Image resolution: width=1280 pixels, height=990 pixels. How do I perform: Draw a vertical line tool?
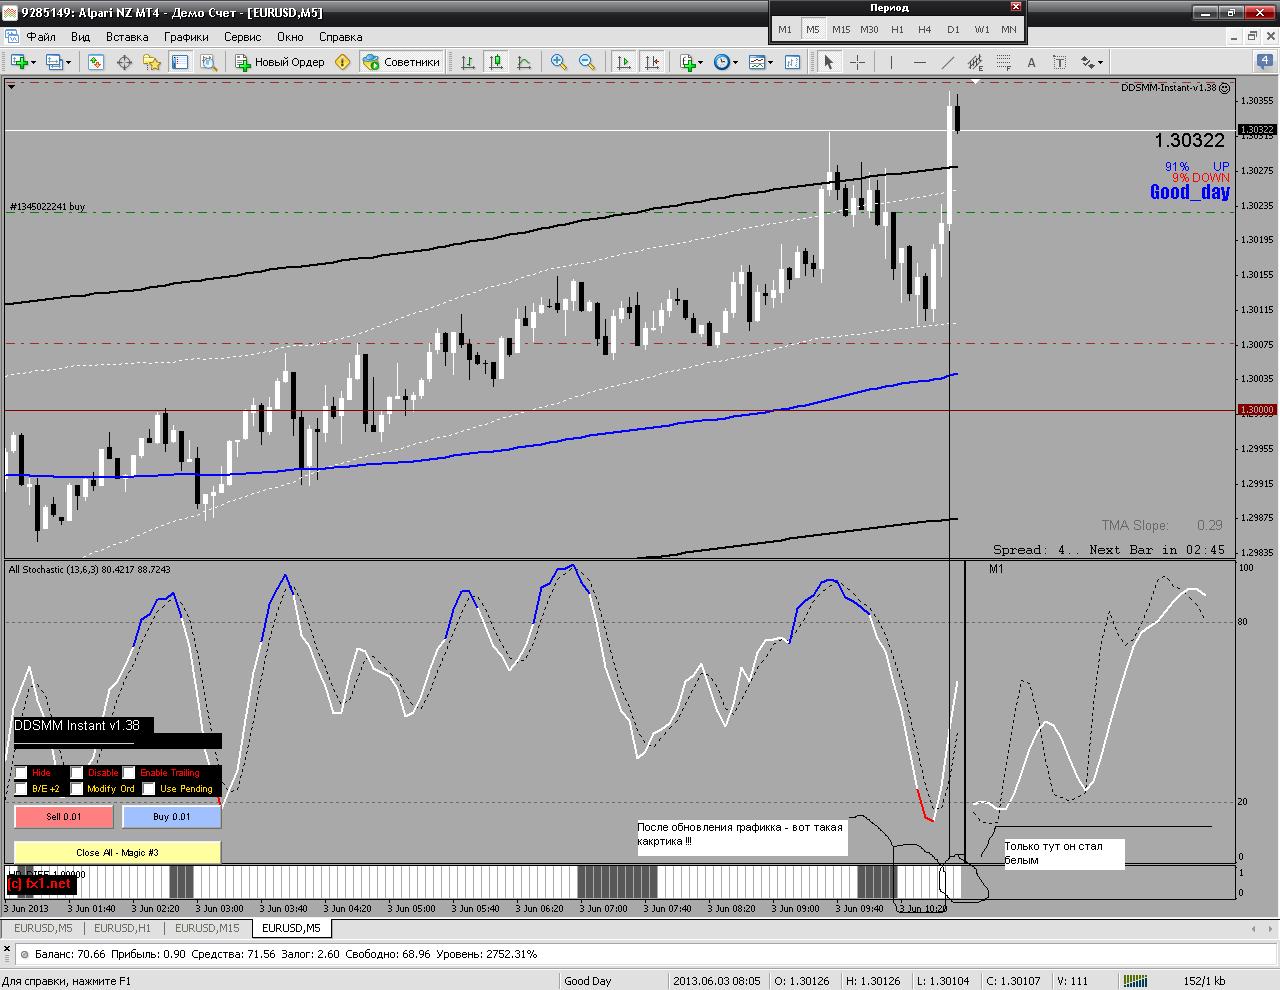[x=892, y=62]
